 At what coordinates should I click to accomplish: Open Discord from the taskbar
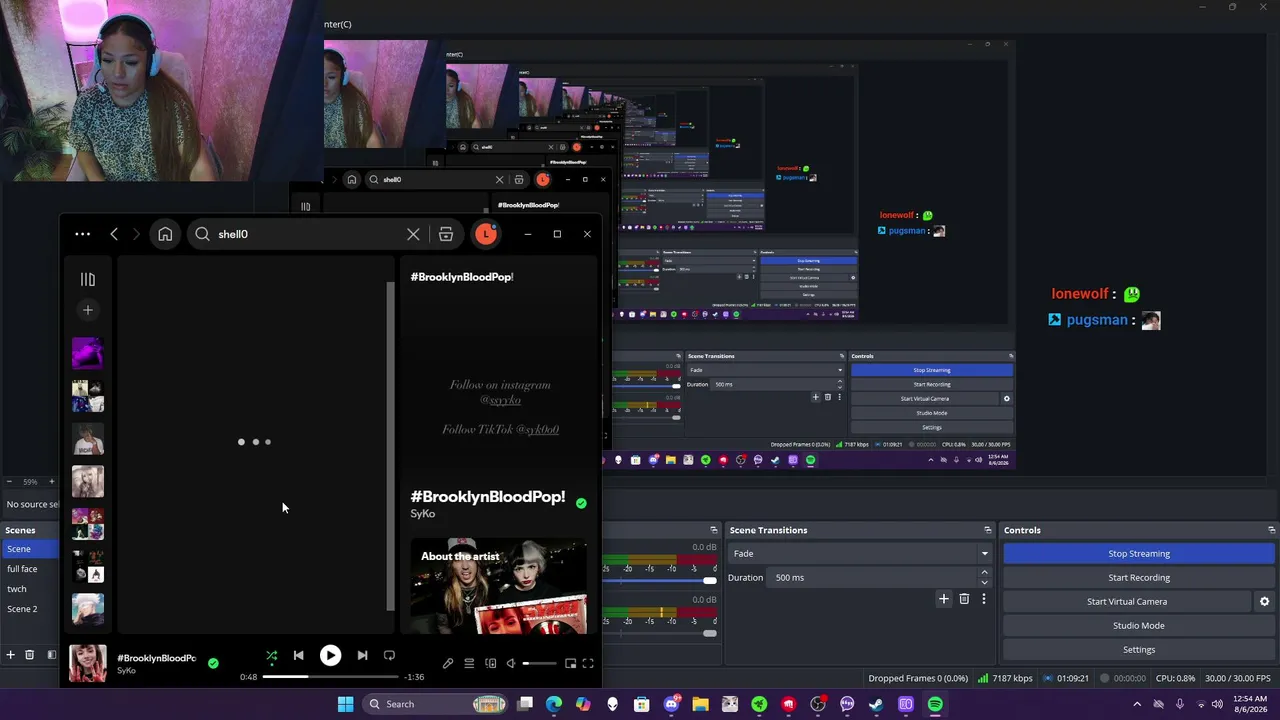[x=671, y=704]
